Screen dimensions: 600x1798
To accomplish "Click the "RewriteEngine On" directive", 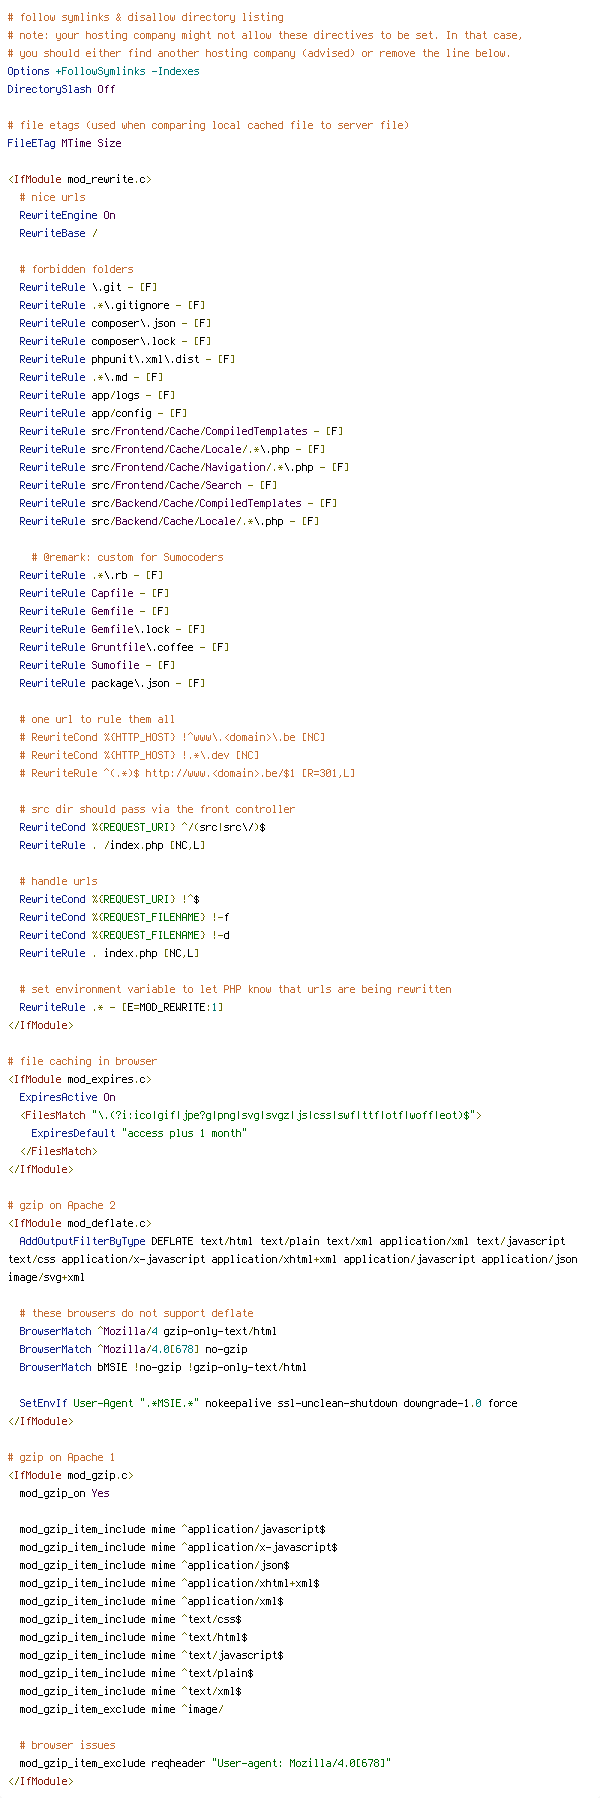I will [x=67, y=215].
